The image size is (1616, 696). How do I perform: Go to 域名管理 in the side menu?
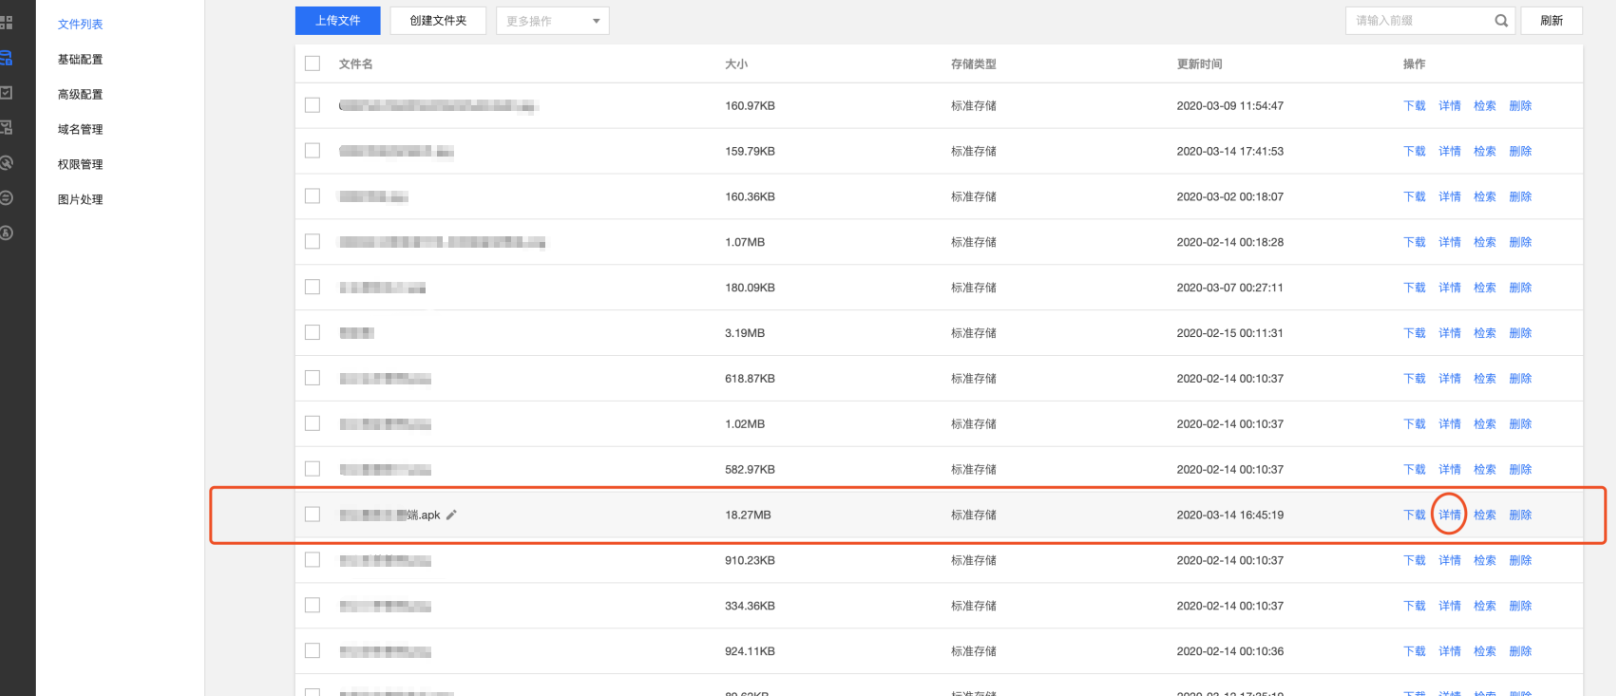coord(80,130)
